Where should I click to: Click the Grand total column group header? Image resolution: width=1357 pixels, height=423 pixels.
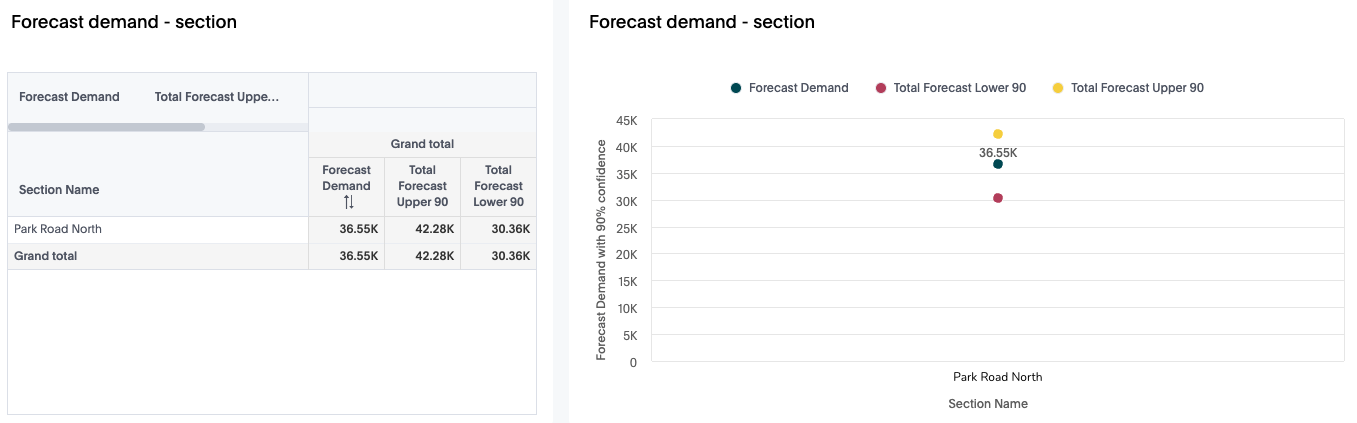point(422,144)
